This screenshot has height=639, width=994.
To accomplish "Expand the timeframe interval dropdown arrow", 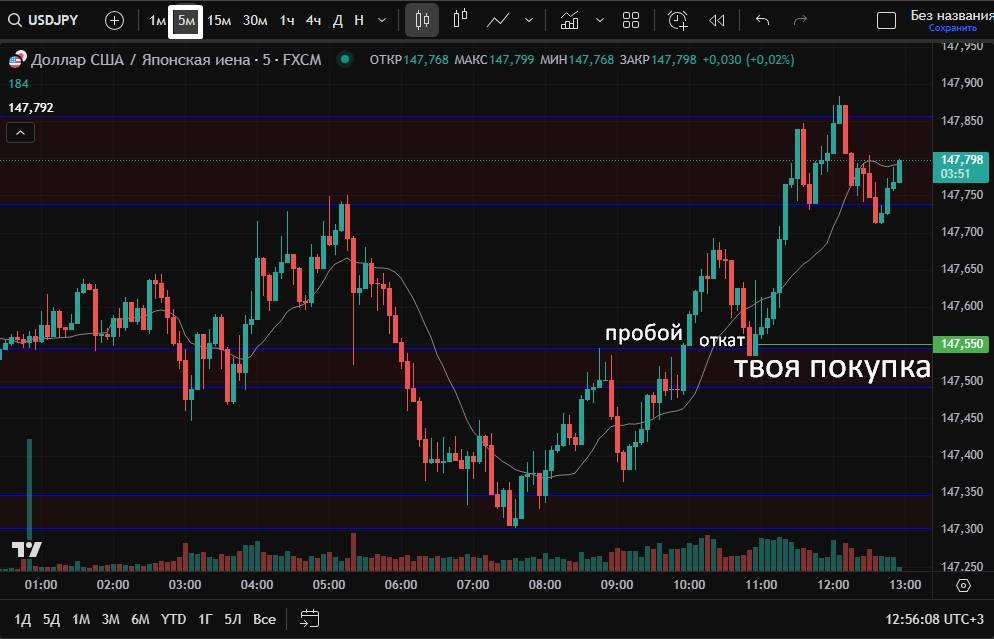I will 382,20.
